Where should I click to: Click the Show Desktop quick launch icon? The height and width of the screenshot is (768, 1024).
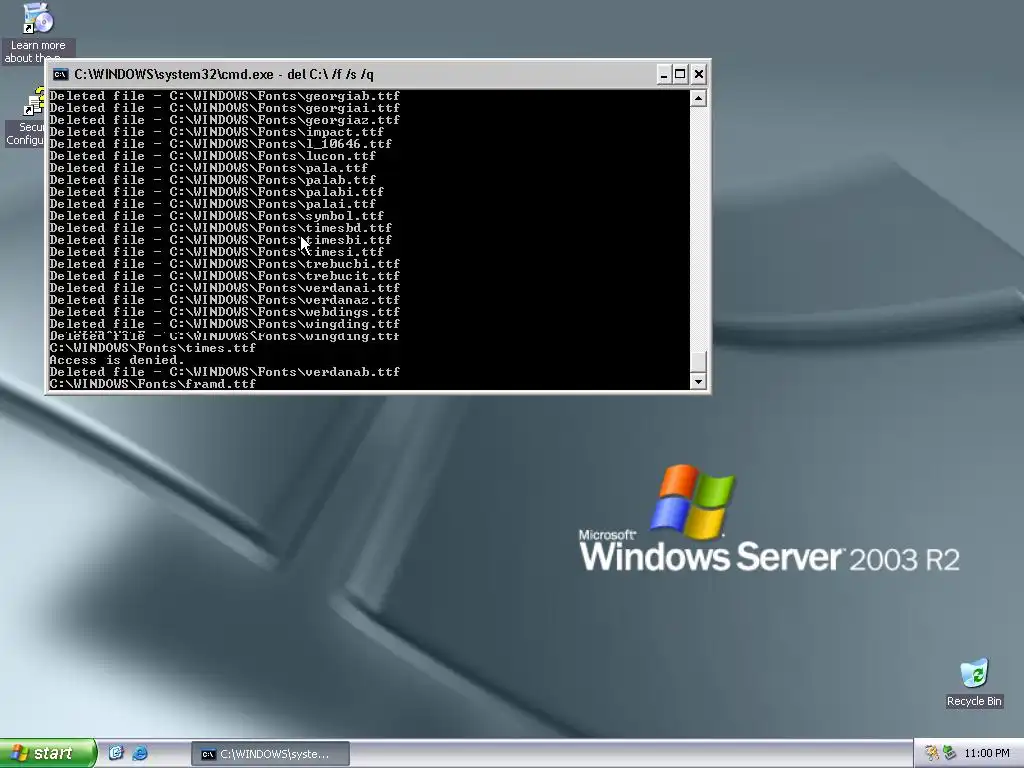click(116, 753)
